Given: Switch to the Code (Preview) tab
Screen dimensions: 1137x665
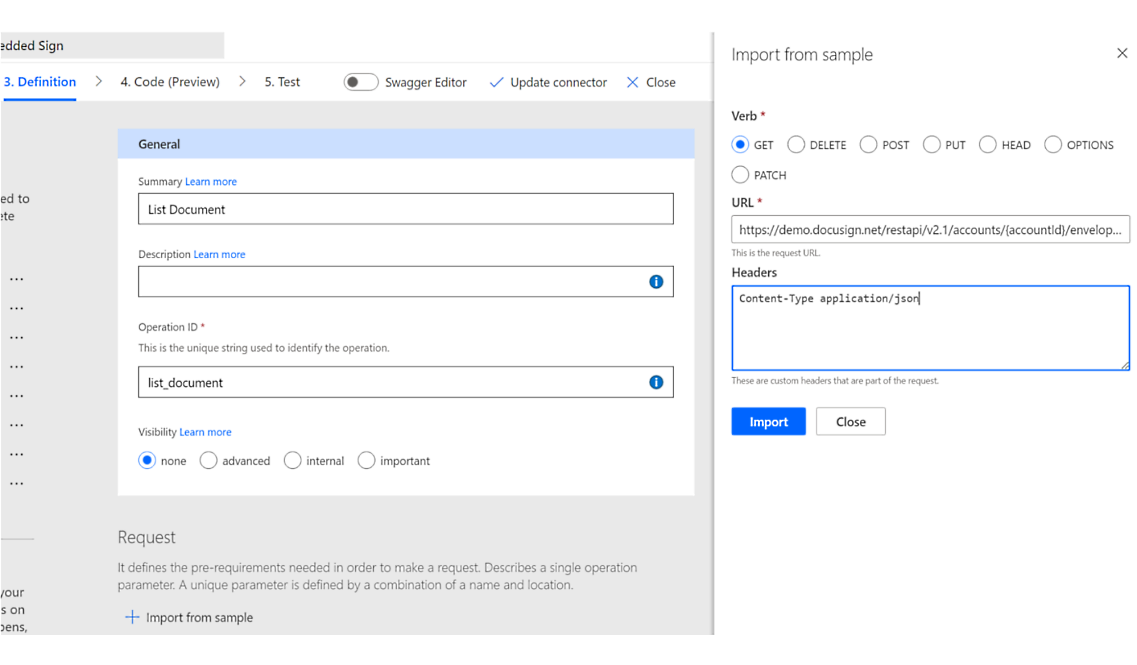Looking at the screenshot, I should click(x=169, y=82).
